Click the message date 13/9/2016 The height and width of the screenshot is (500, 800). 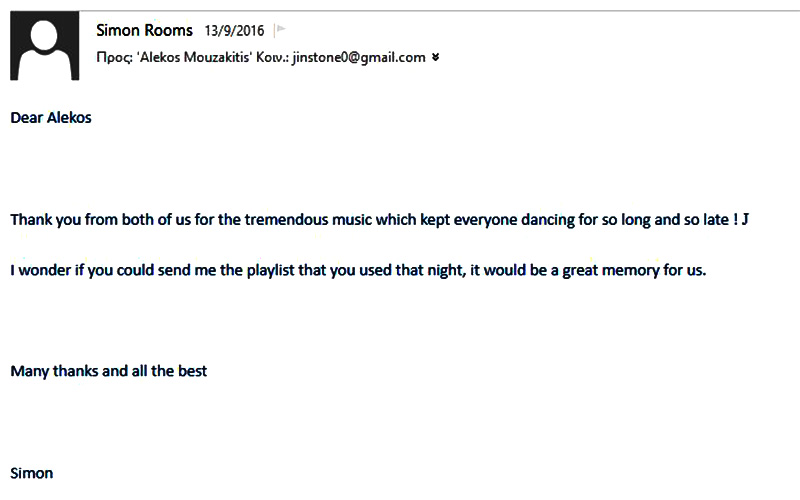coord(234,31)
